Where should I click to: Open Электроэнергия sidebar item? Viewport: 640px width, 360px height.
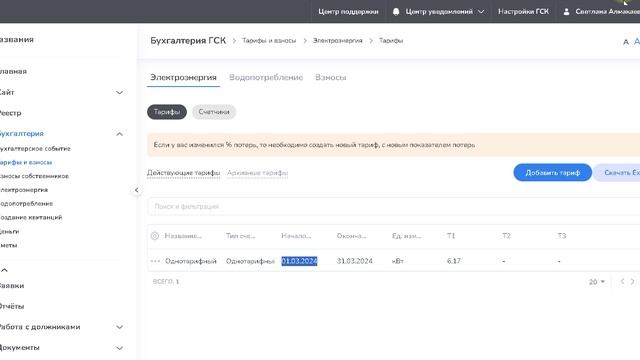coord(24,190)
